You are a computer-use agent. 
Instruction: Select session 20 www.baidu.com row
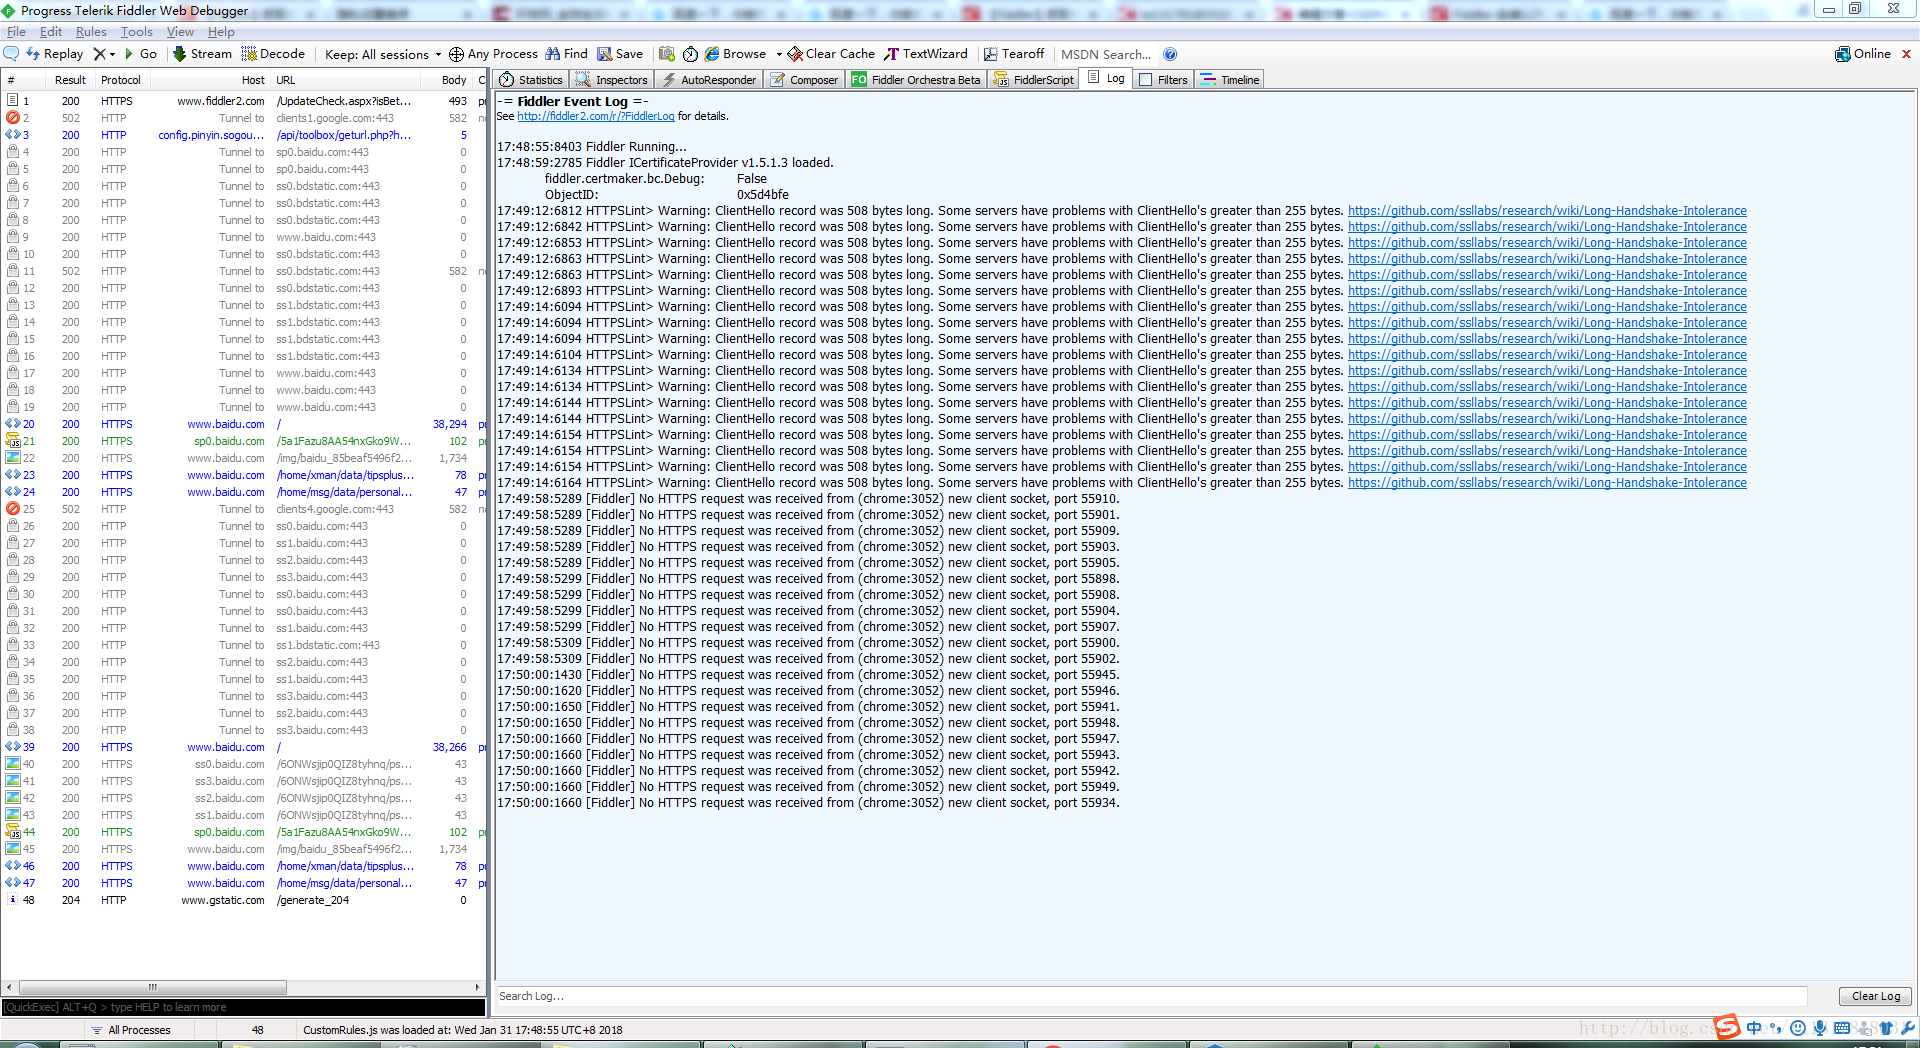tap(243, 424)
